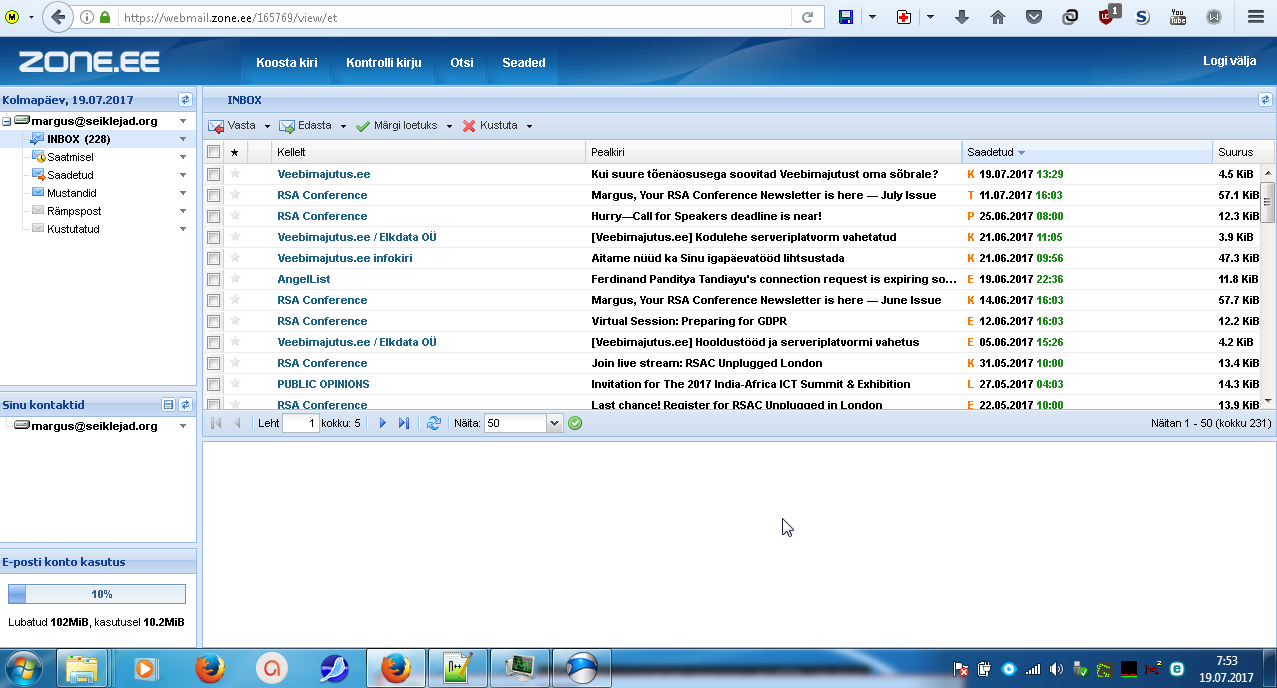The image size is (1277, 688).
Task: Click the volume icon in the system tray
Action: [1057, 669]
